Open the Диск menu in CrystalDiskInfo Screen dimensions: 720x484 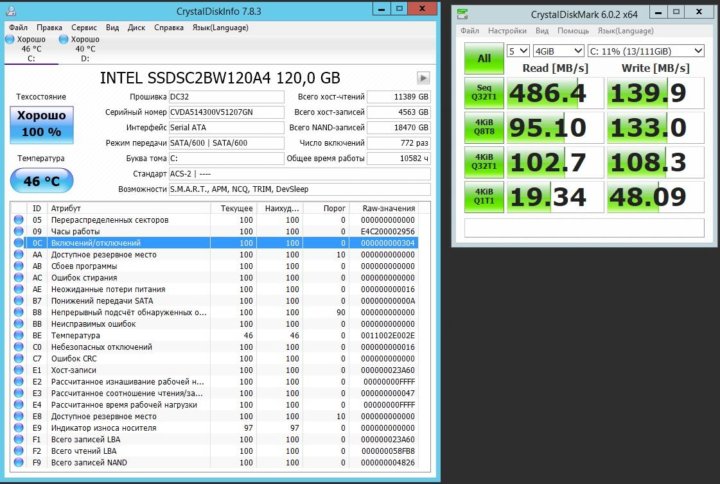138,28
